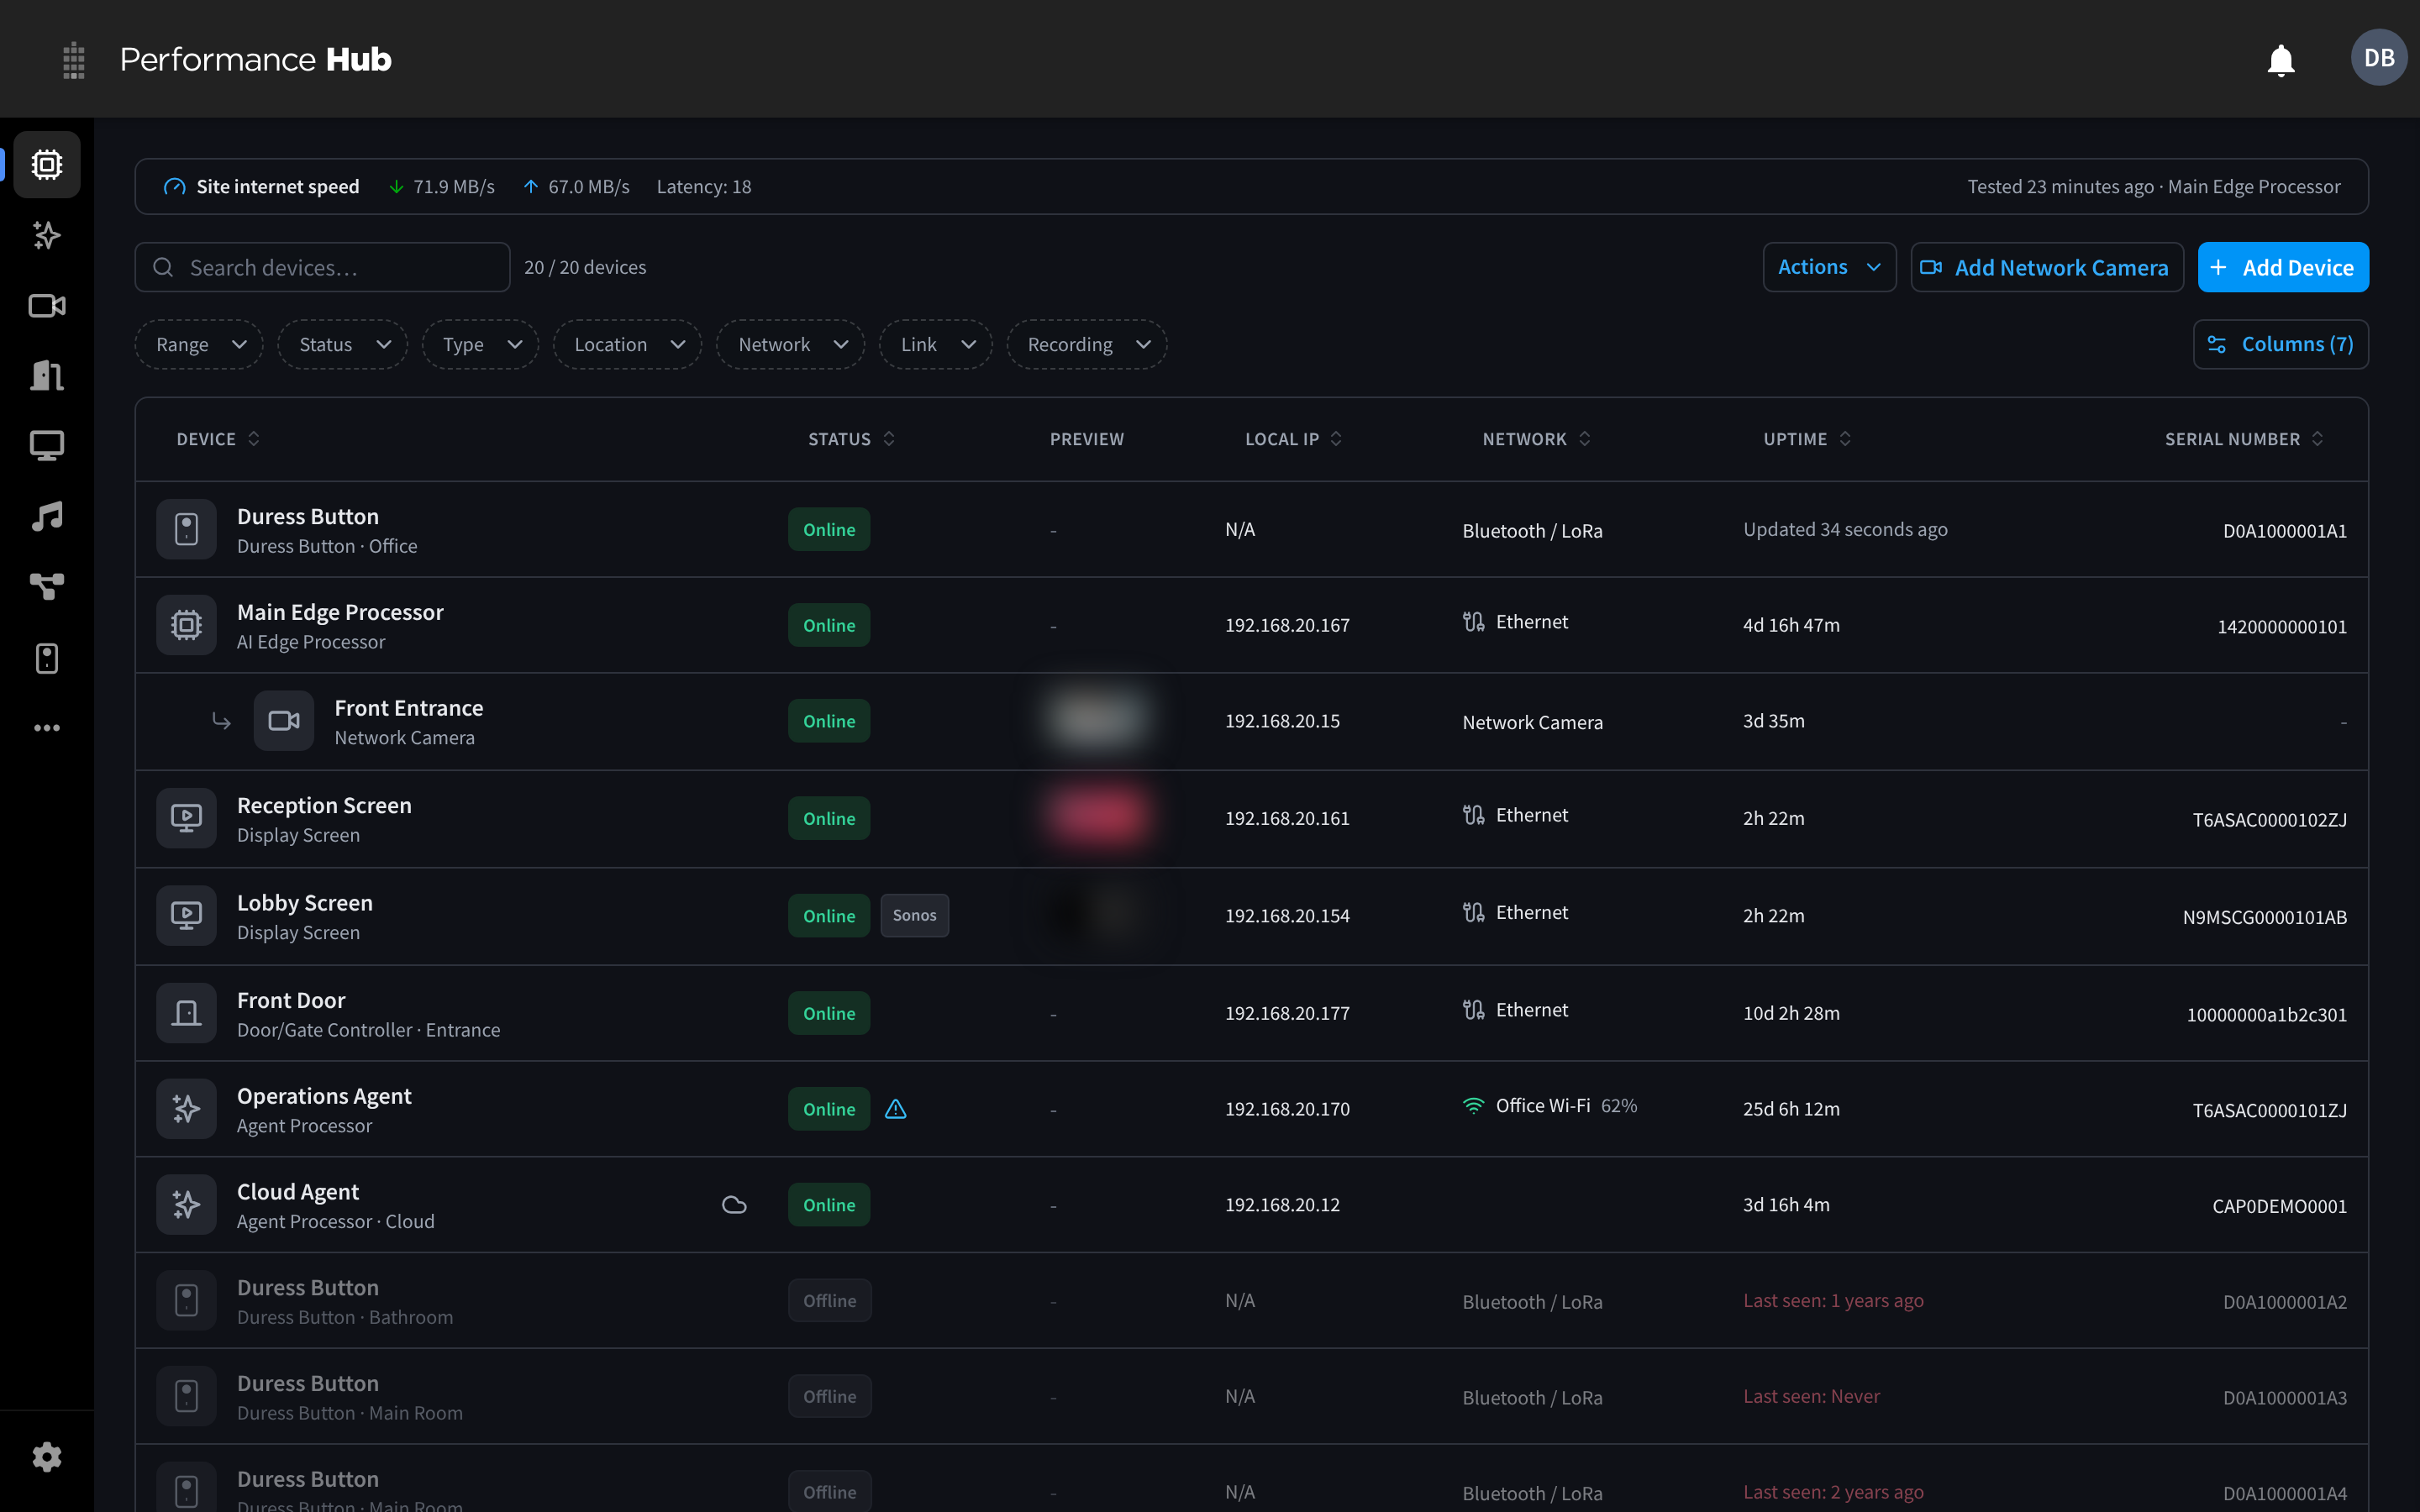
Task: Sort by Serial Number column header
Action: [x=2244, y=439]
